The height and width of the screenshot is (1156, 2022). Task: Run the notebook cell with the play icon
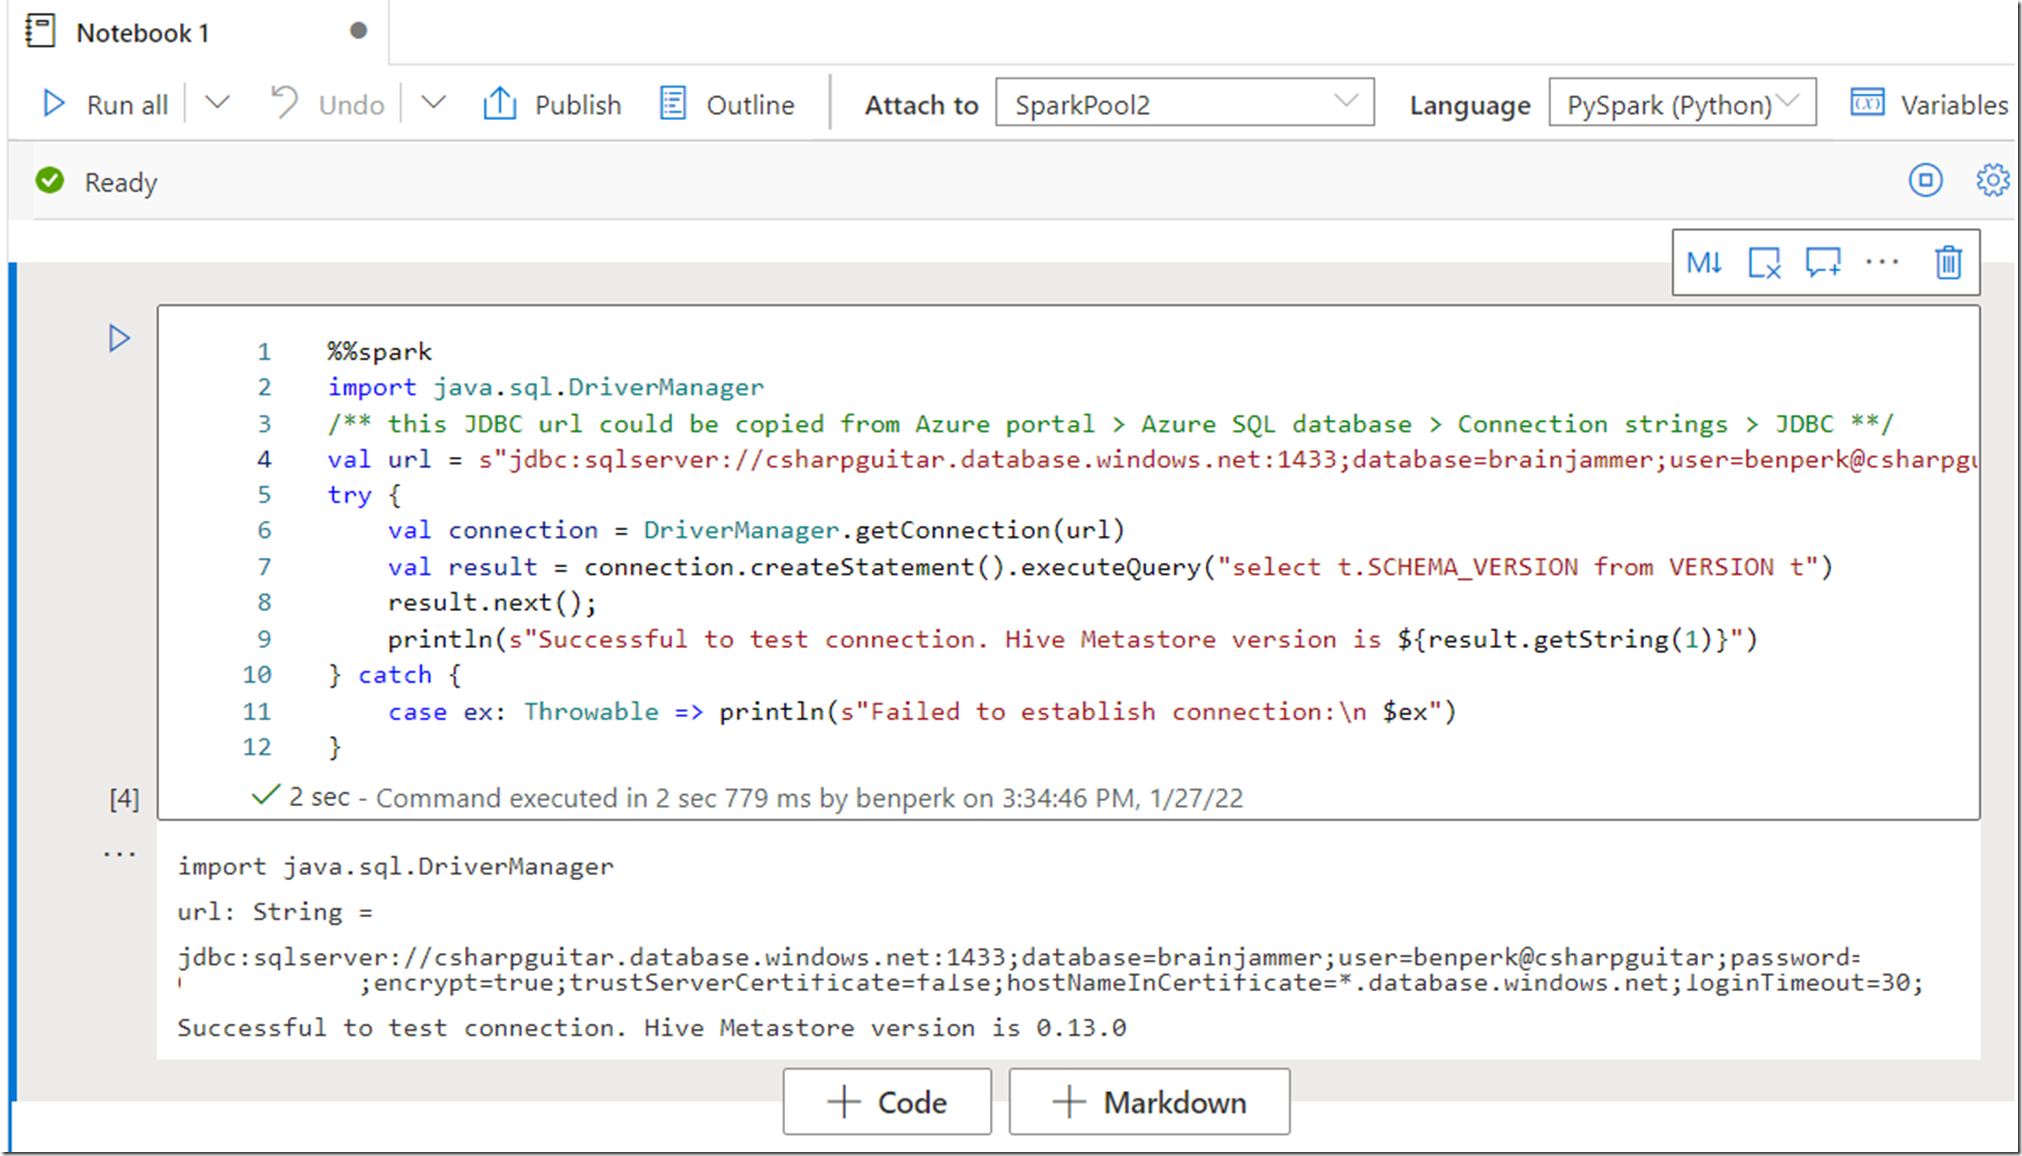click(119, 338)
